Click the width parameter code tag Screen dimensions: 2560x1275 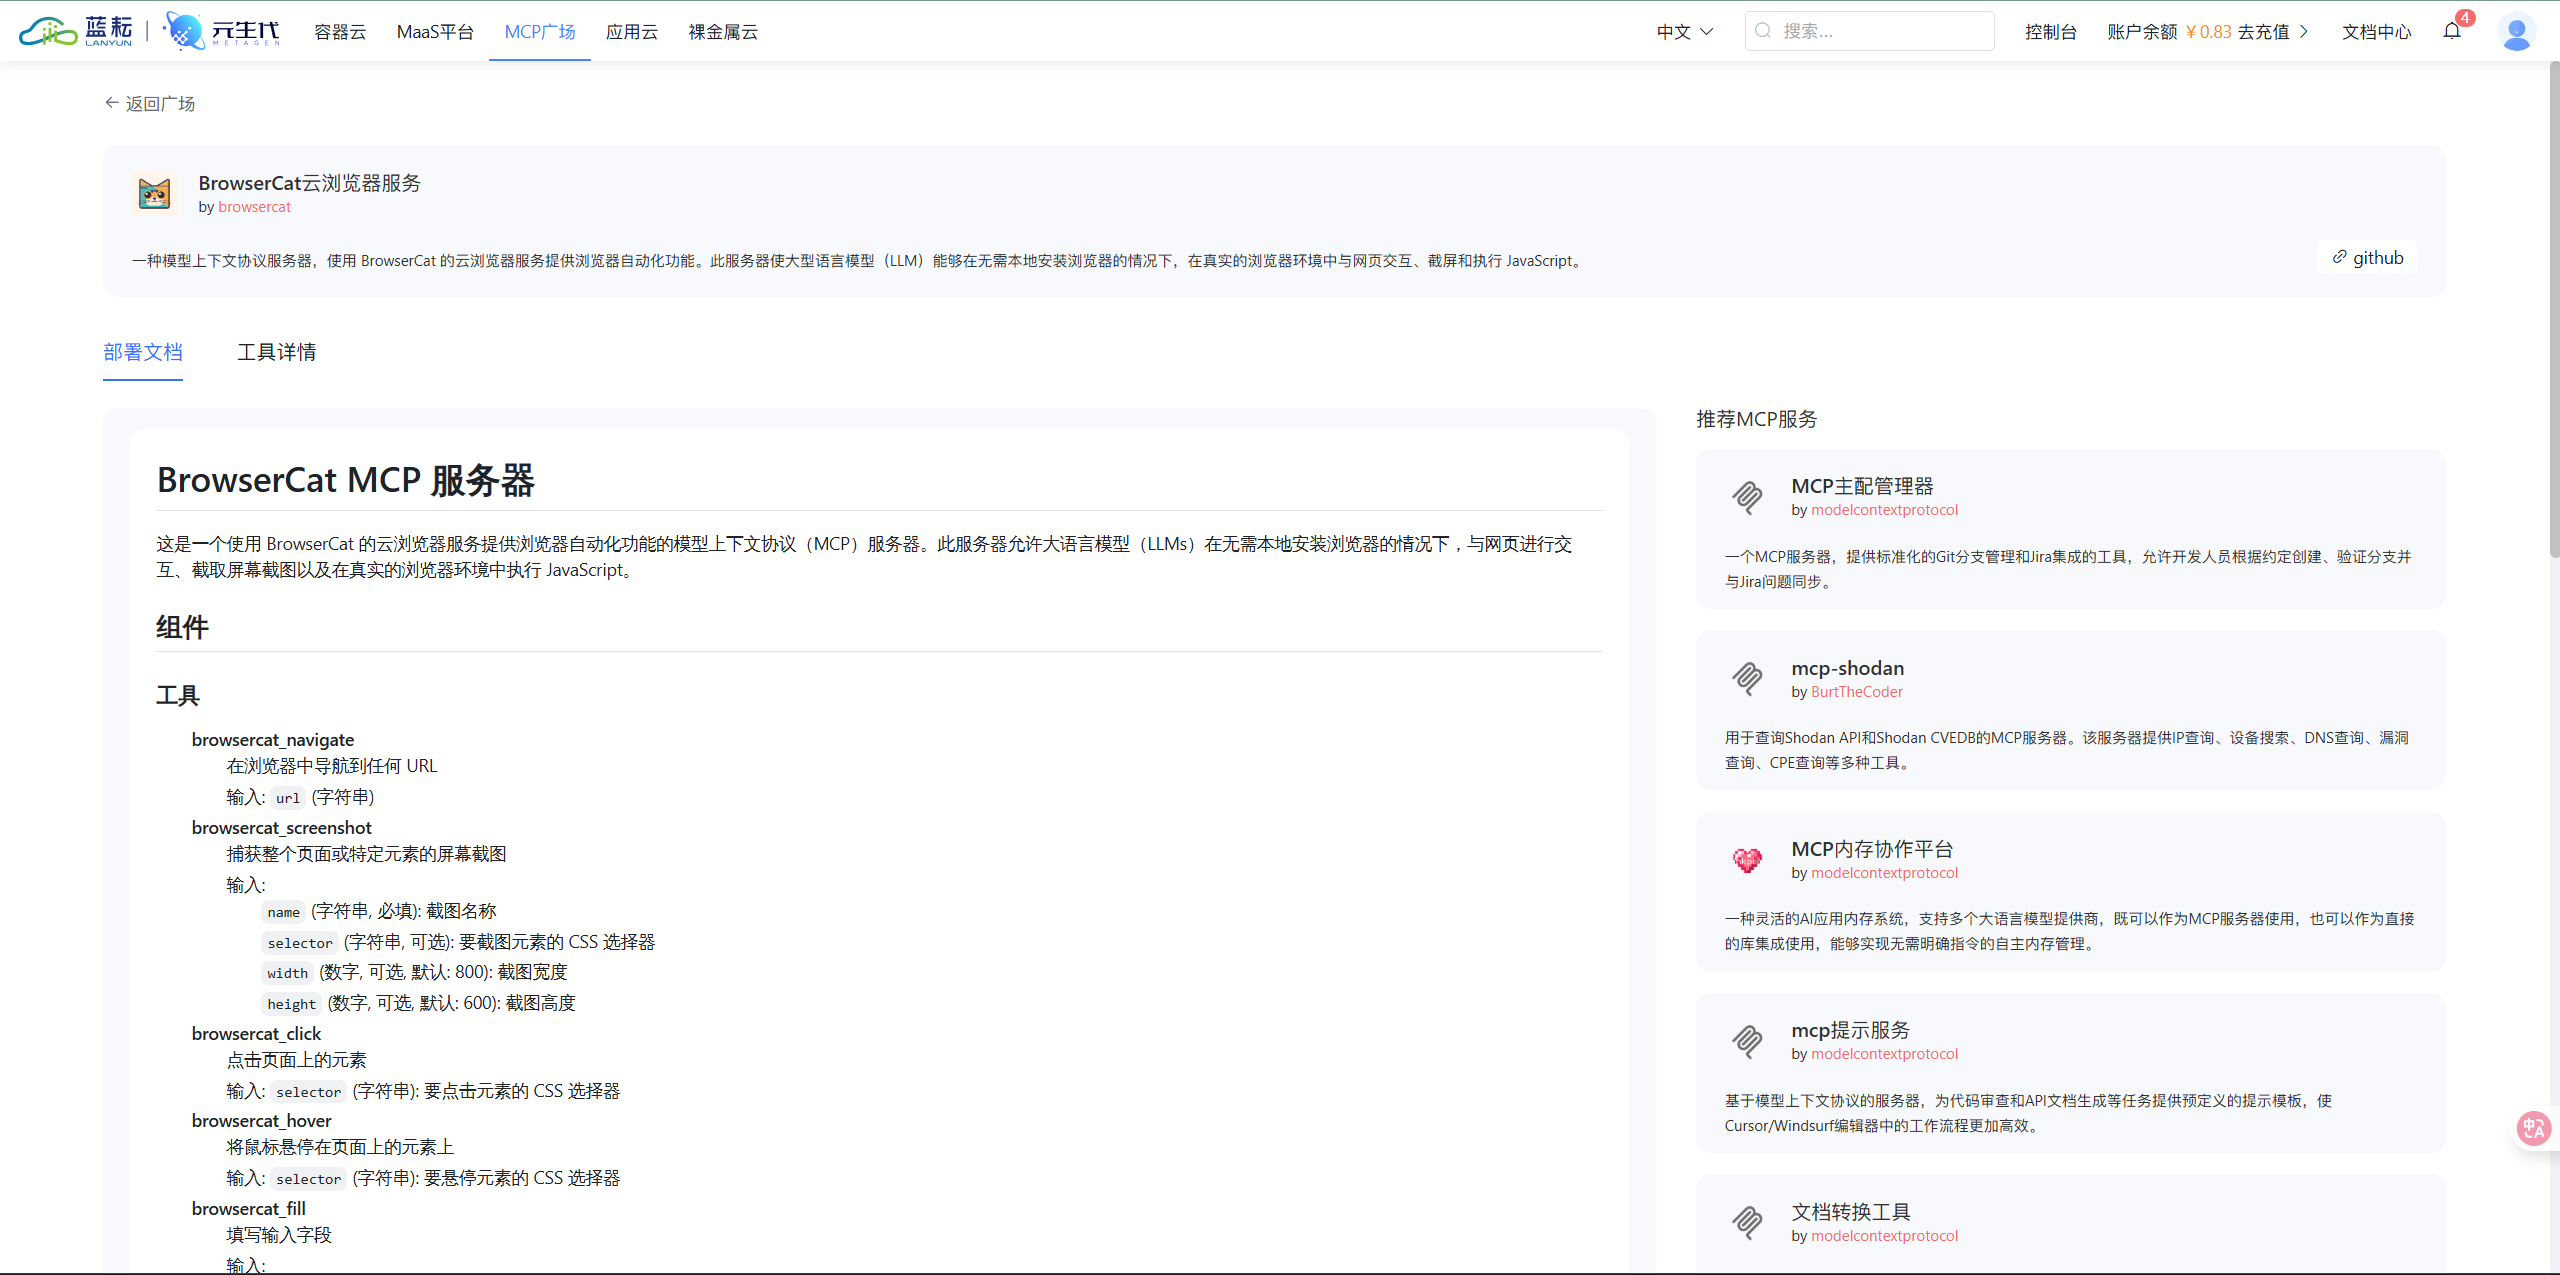288,973
